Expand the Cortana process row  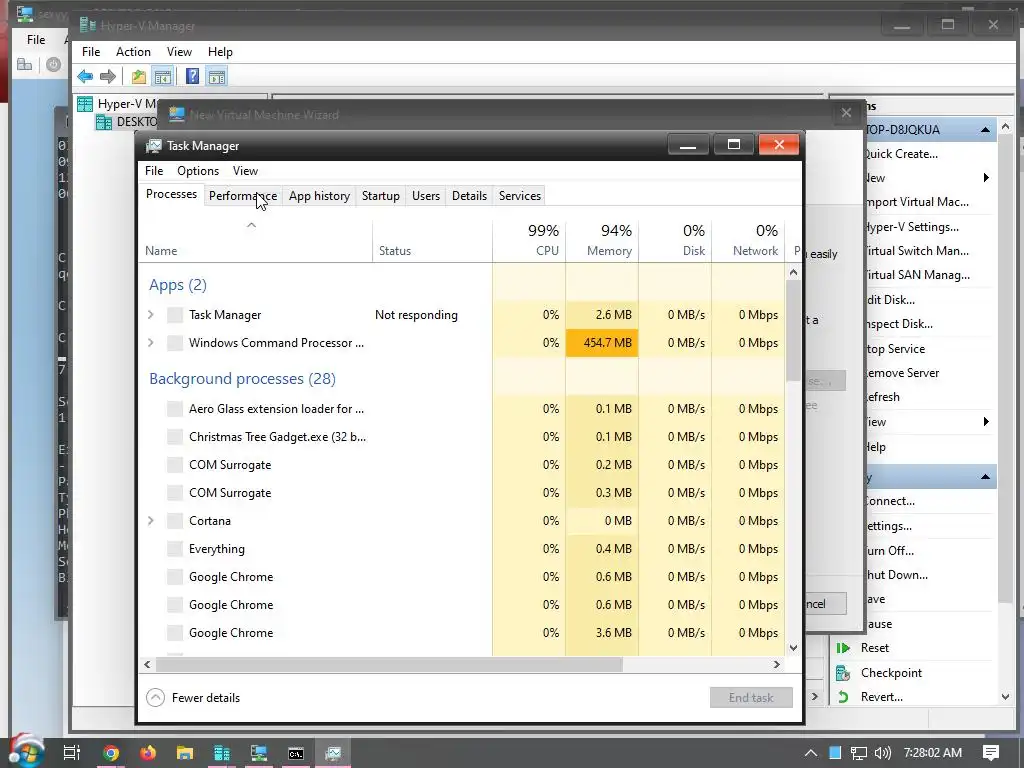151,520
